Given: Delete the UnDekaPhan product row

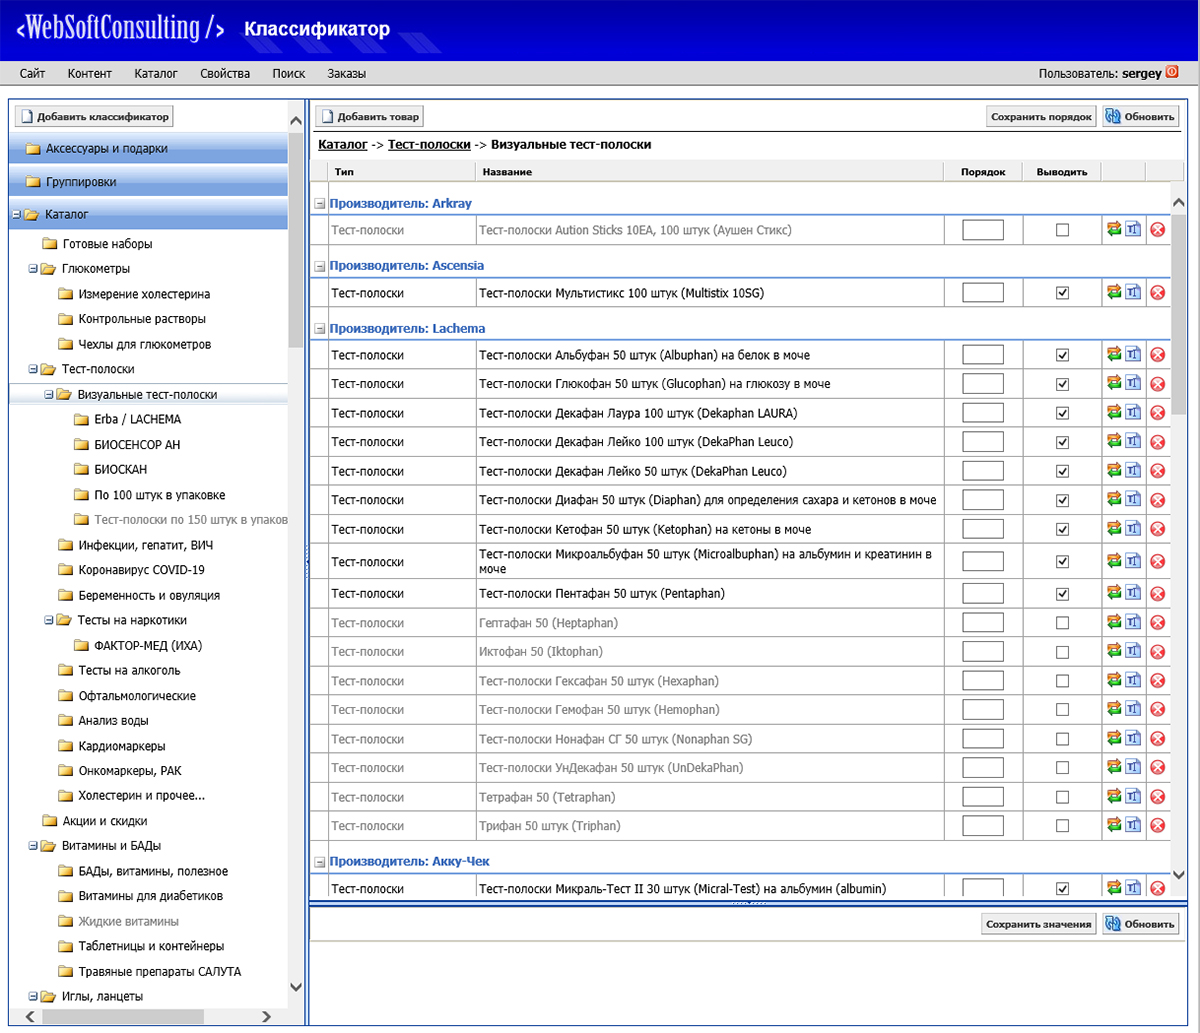Looking at the screenshot, I should tap(1158, 767).
